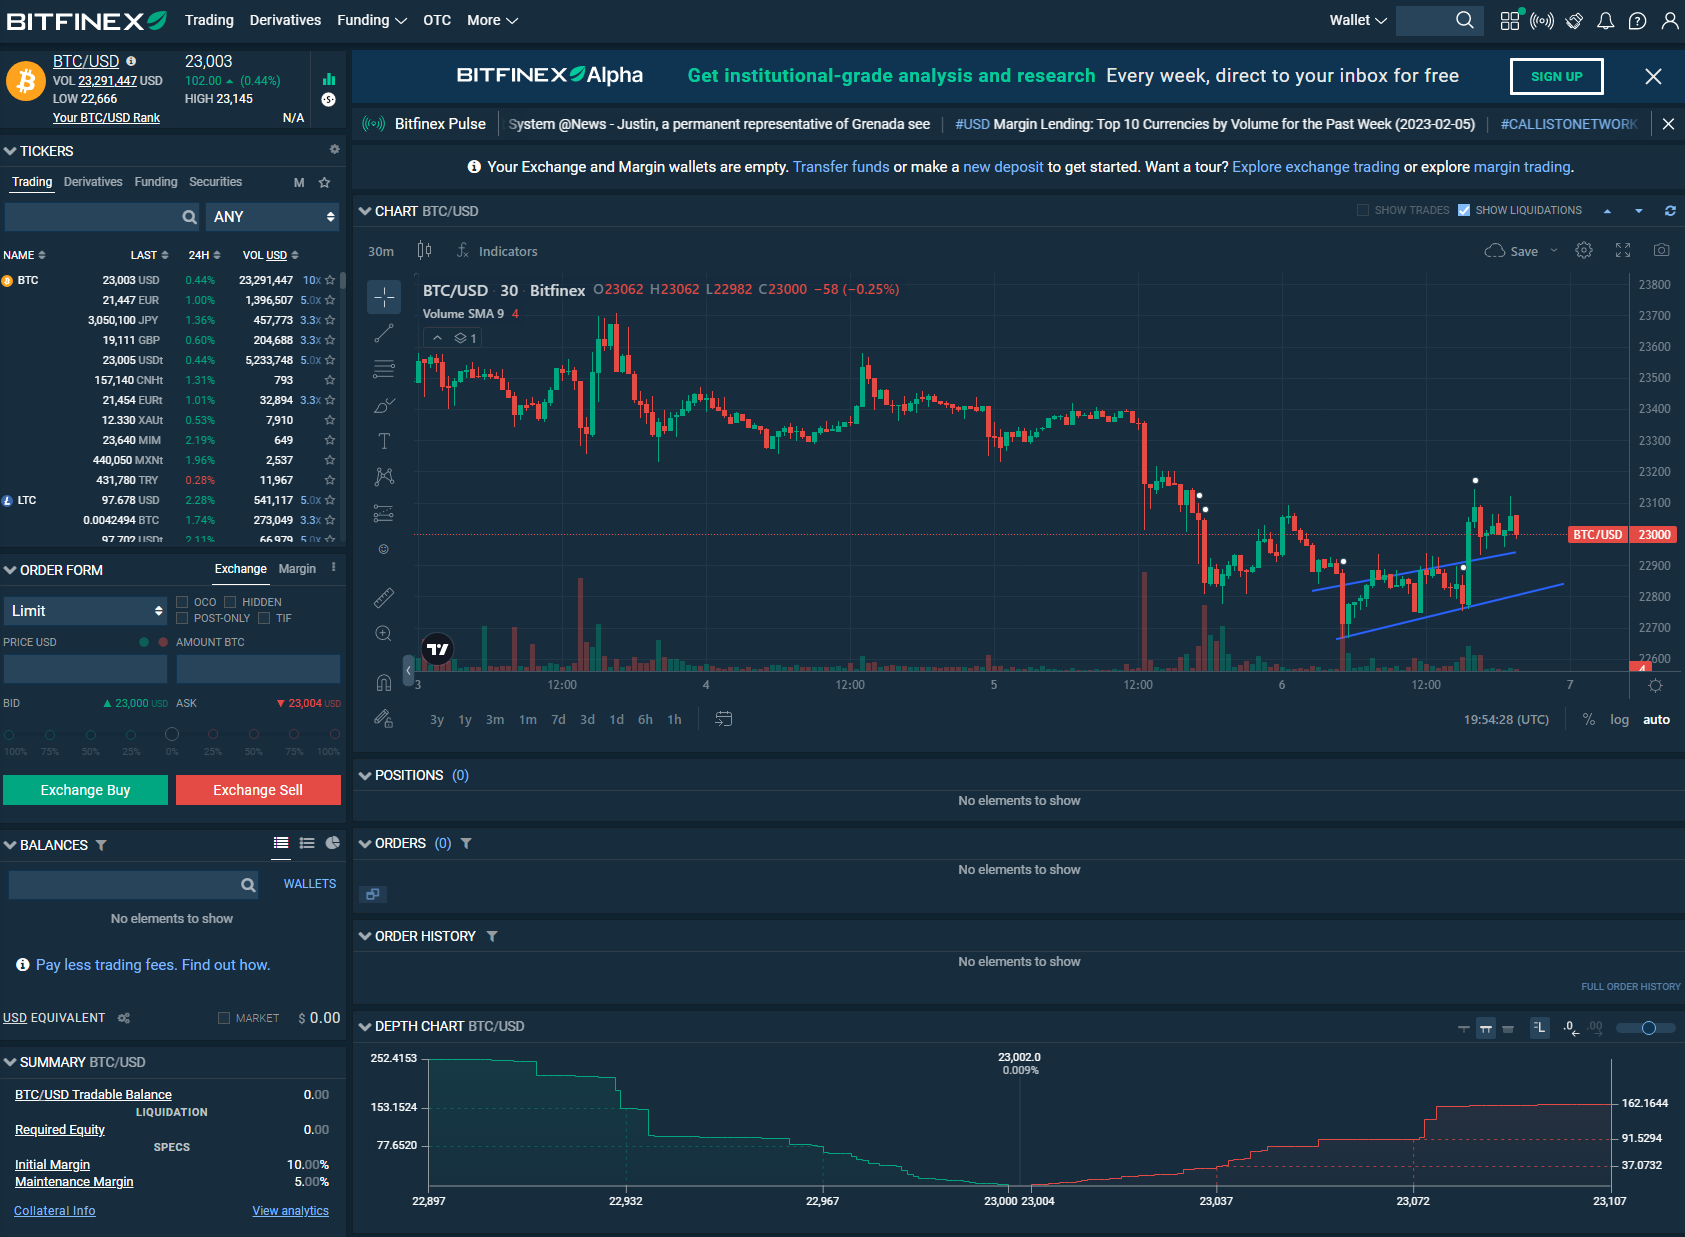Click the Exchange Buy button
Viewport: 1685px width, 1237px height.
pyautogui.click(x=85, y=790)
